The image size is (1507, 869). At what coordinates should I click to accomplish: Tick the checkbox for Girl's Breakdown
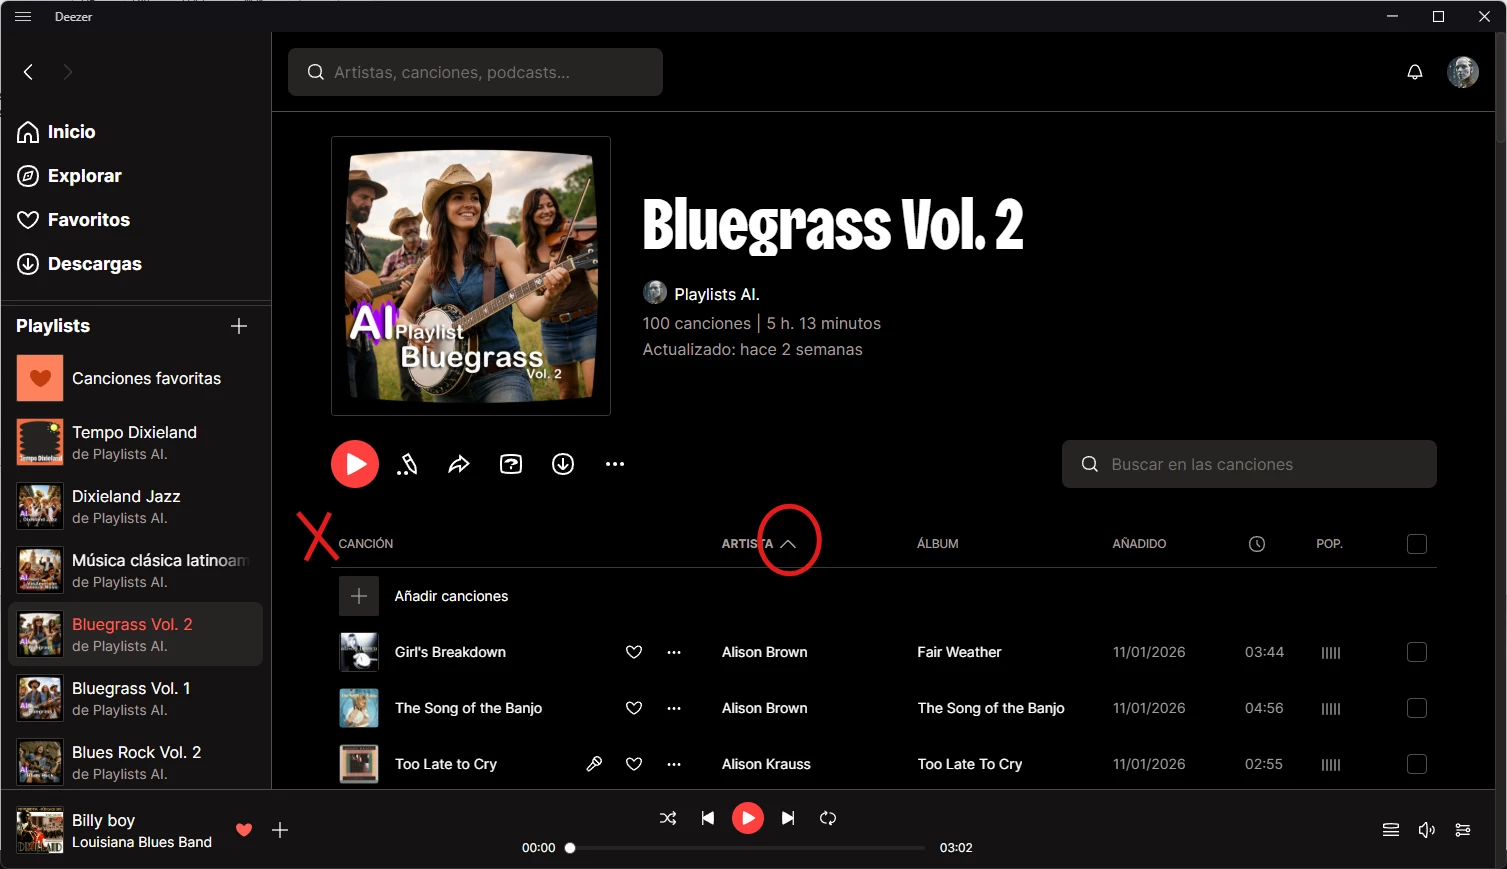pos(1417,652)
